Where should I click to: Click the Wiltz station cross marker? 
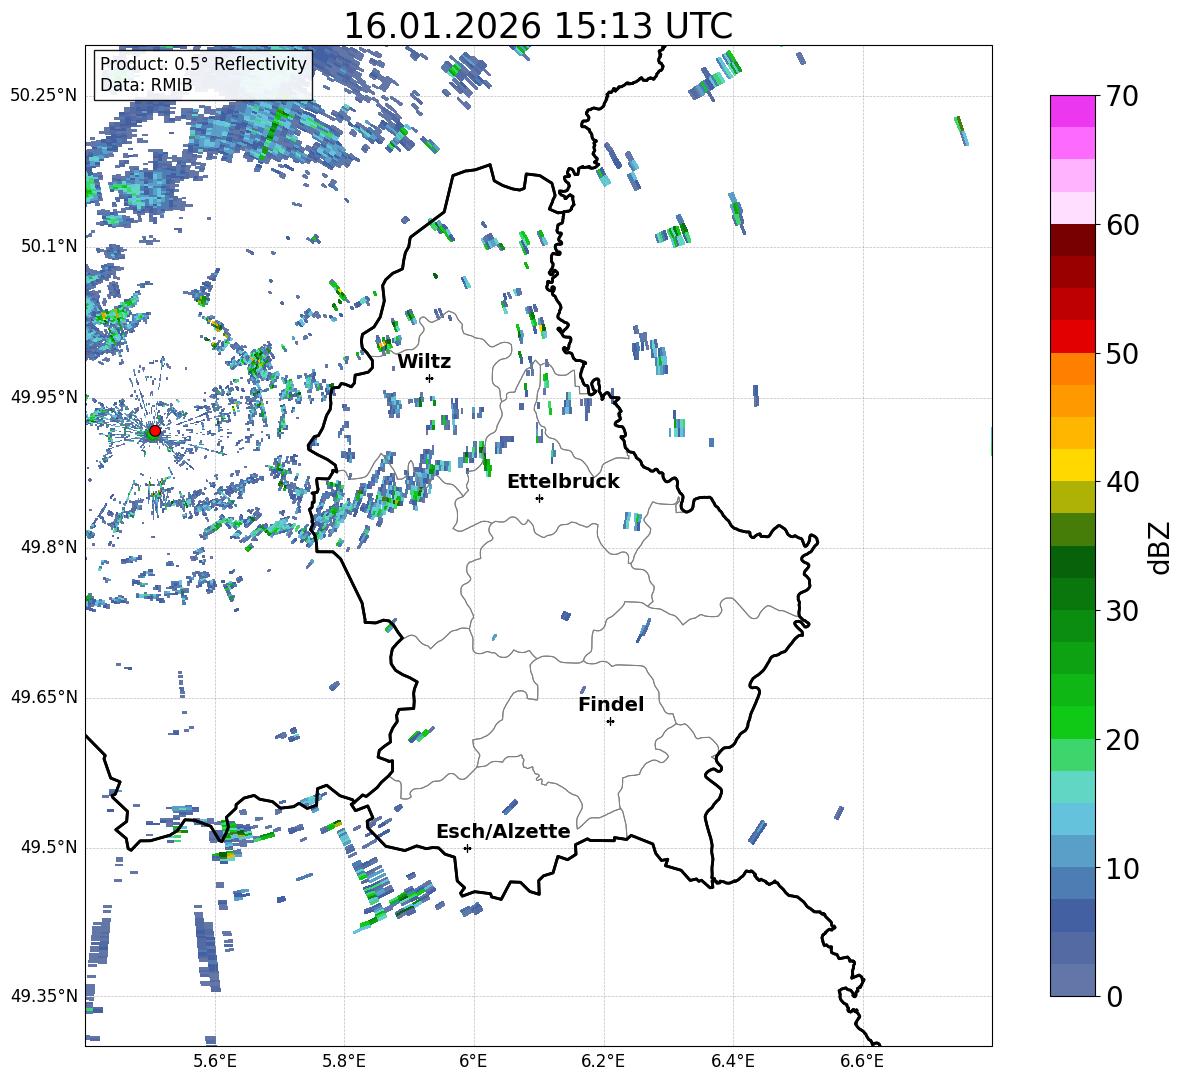[x=430, y=378]
